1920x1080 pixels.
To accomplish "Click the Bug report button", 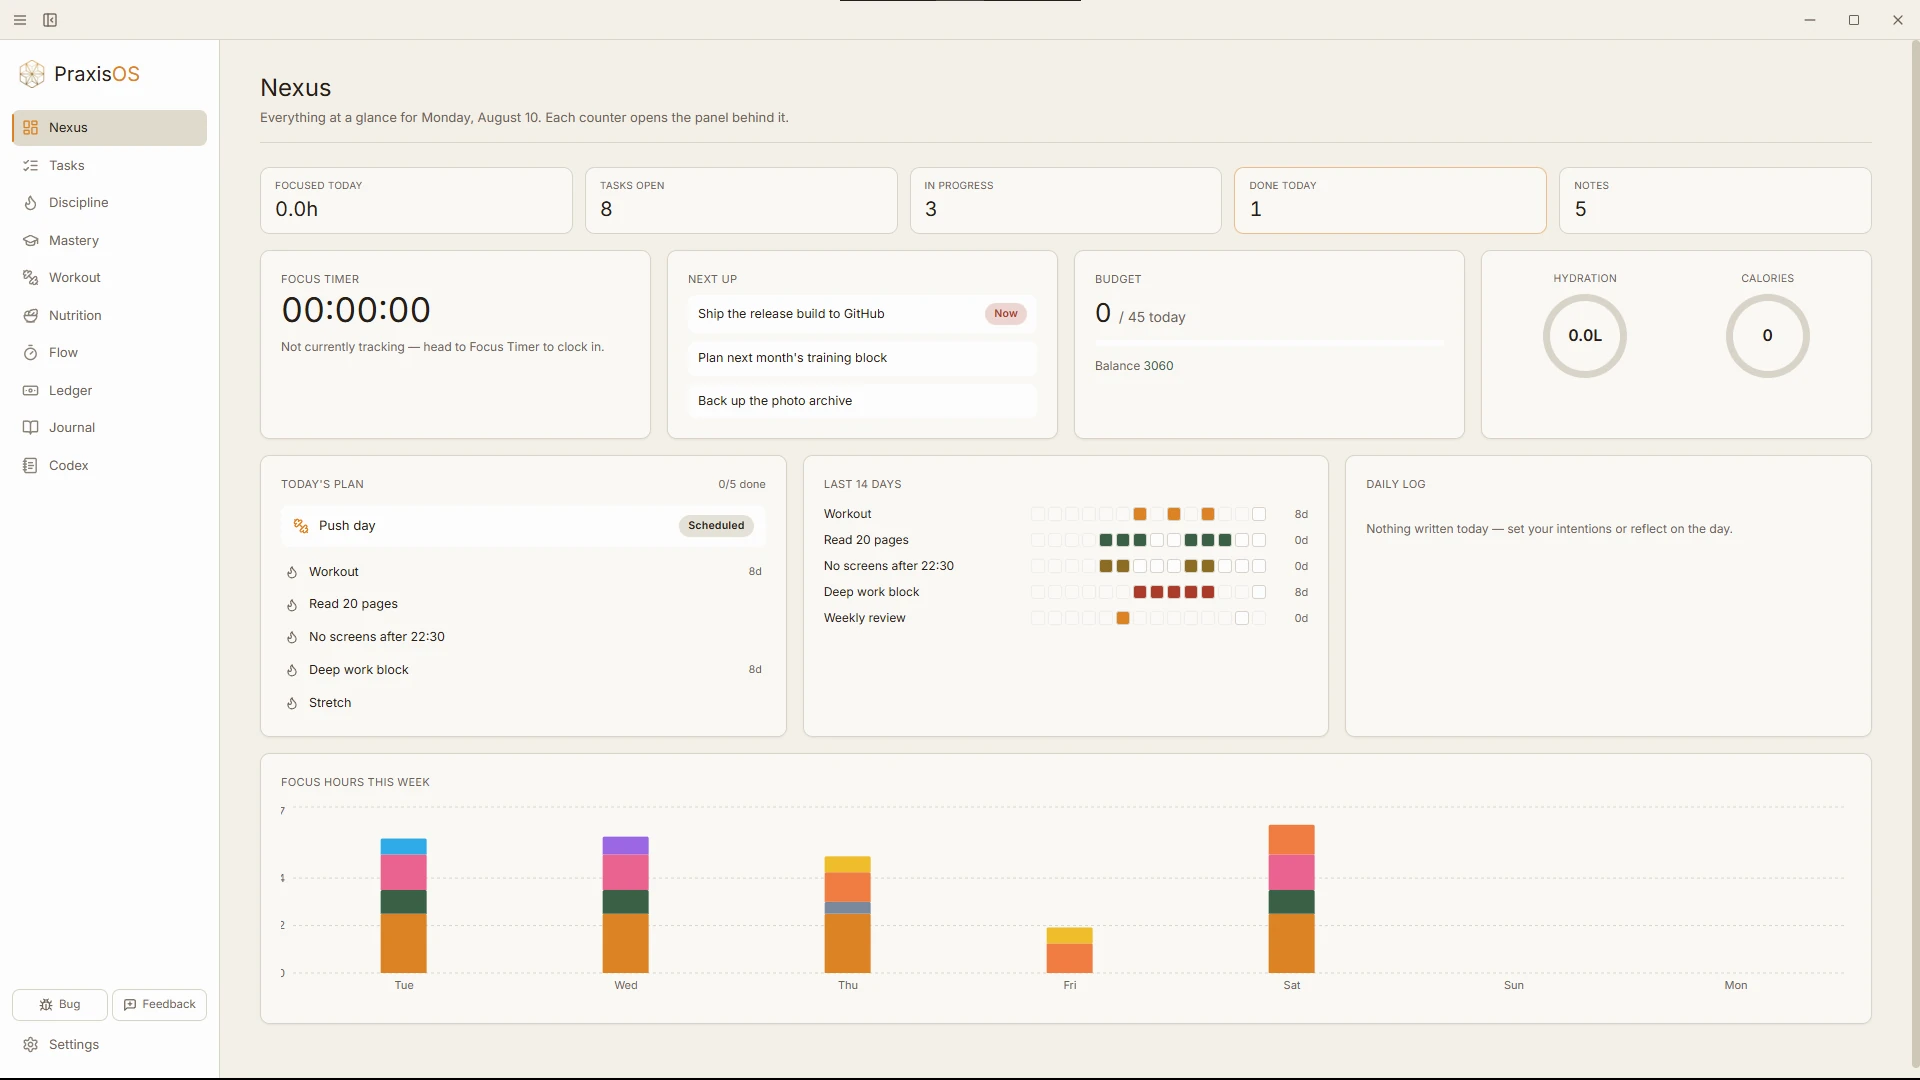I will (60, 1005).
